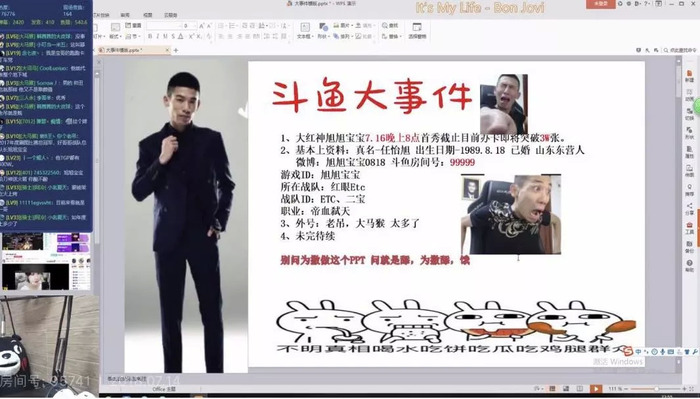This screenshot has height=399, width=700.
Task: Expand the picture (图片) insert dropdown
Action: tap(353, 26)
